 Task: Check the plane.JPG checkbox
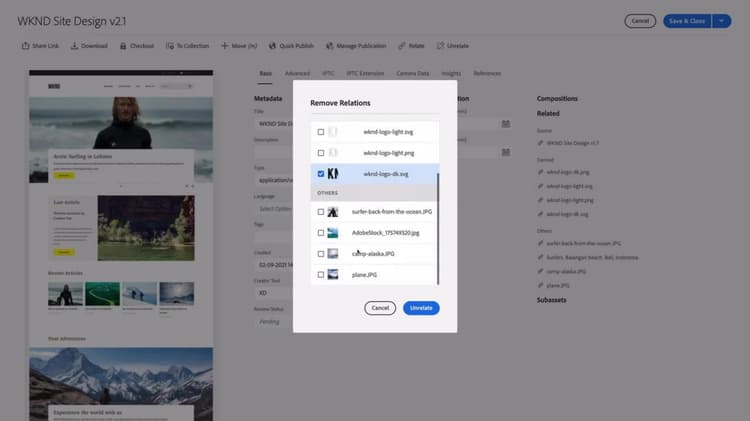pos(321,275)
